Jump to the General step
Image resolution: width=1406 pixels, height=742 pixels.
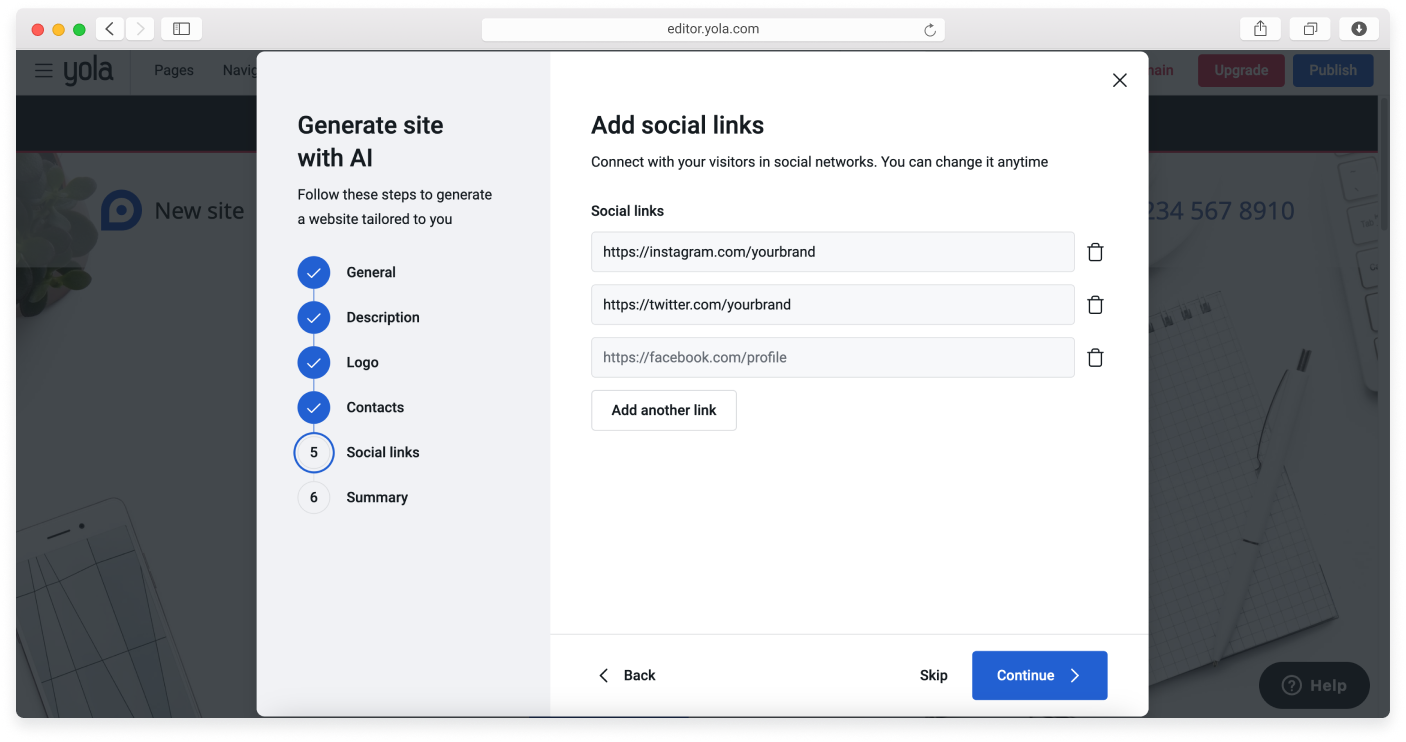point(370,272)
